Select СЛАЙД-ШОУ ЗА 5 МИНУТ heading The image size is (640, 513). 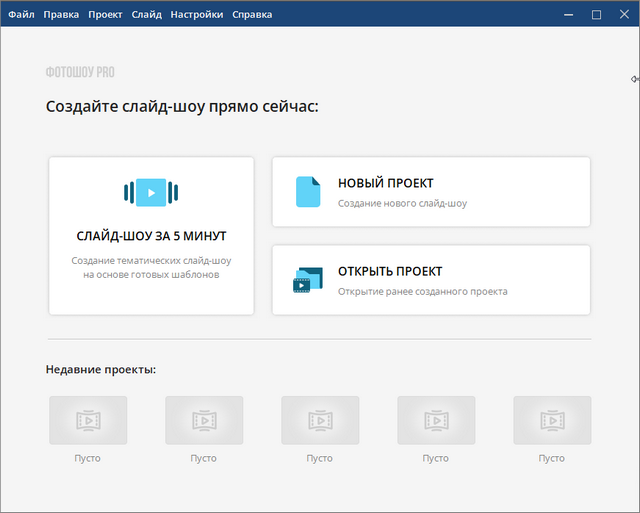(151, 236)
